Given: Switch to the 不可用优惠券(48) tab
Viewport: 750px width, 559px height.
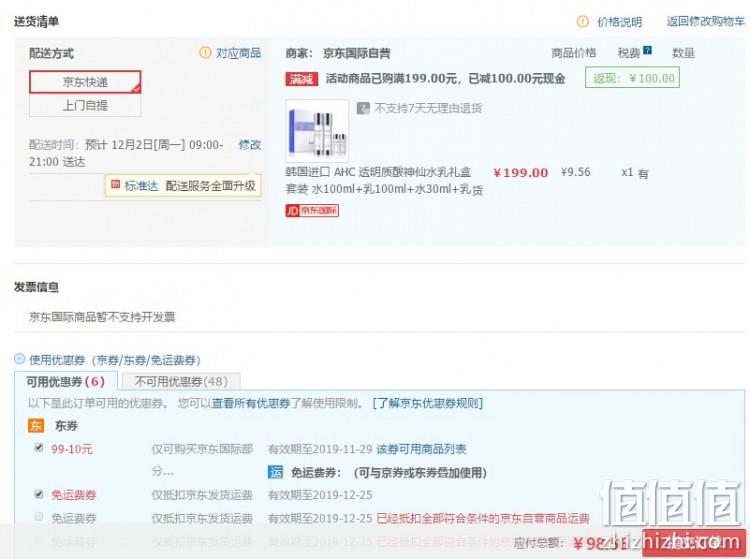Looking at the screenshot, I should click(181, 381).
